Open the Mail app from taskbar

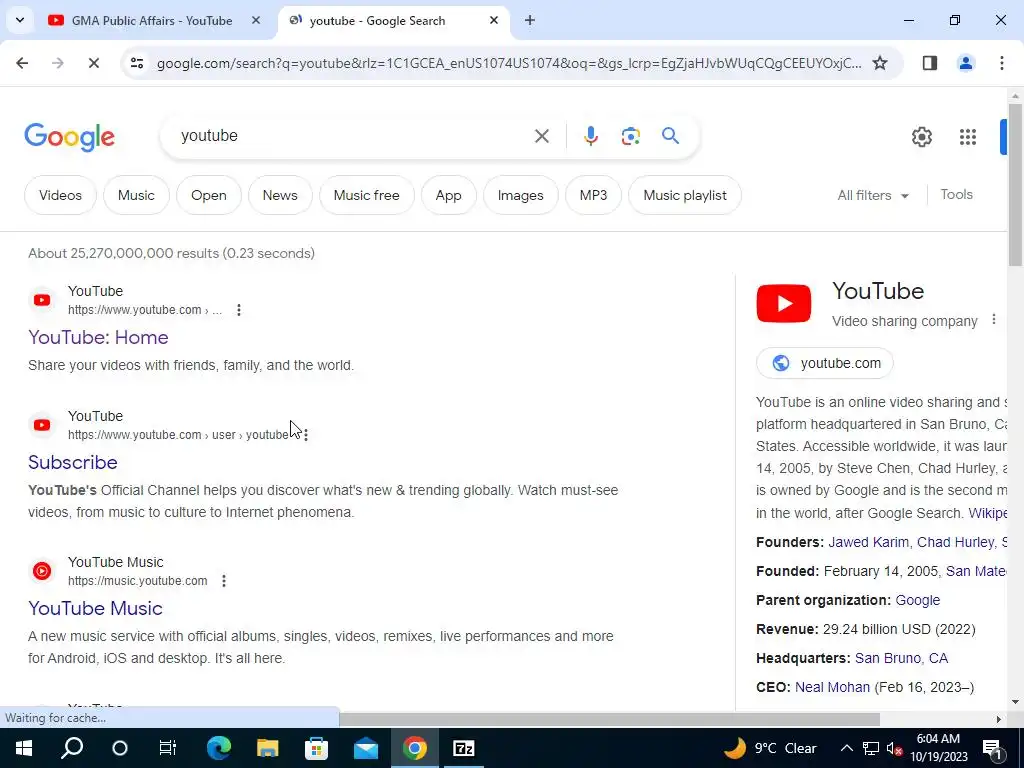coord(366,748)
